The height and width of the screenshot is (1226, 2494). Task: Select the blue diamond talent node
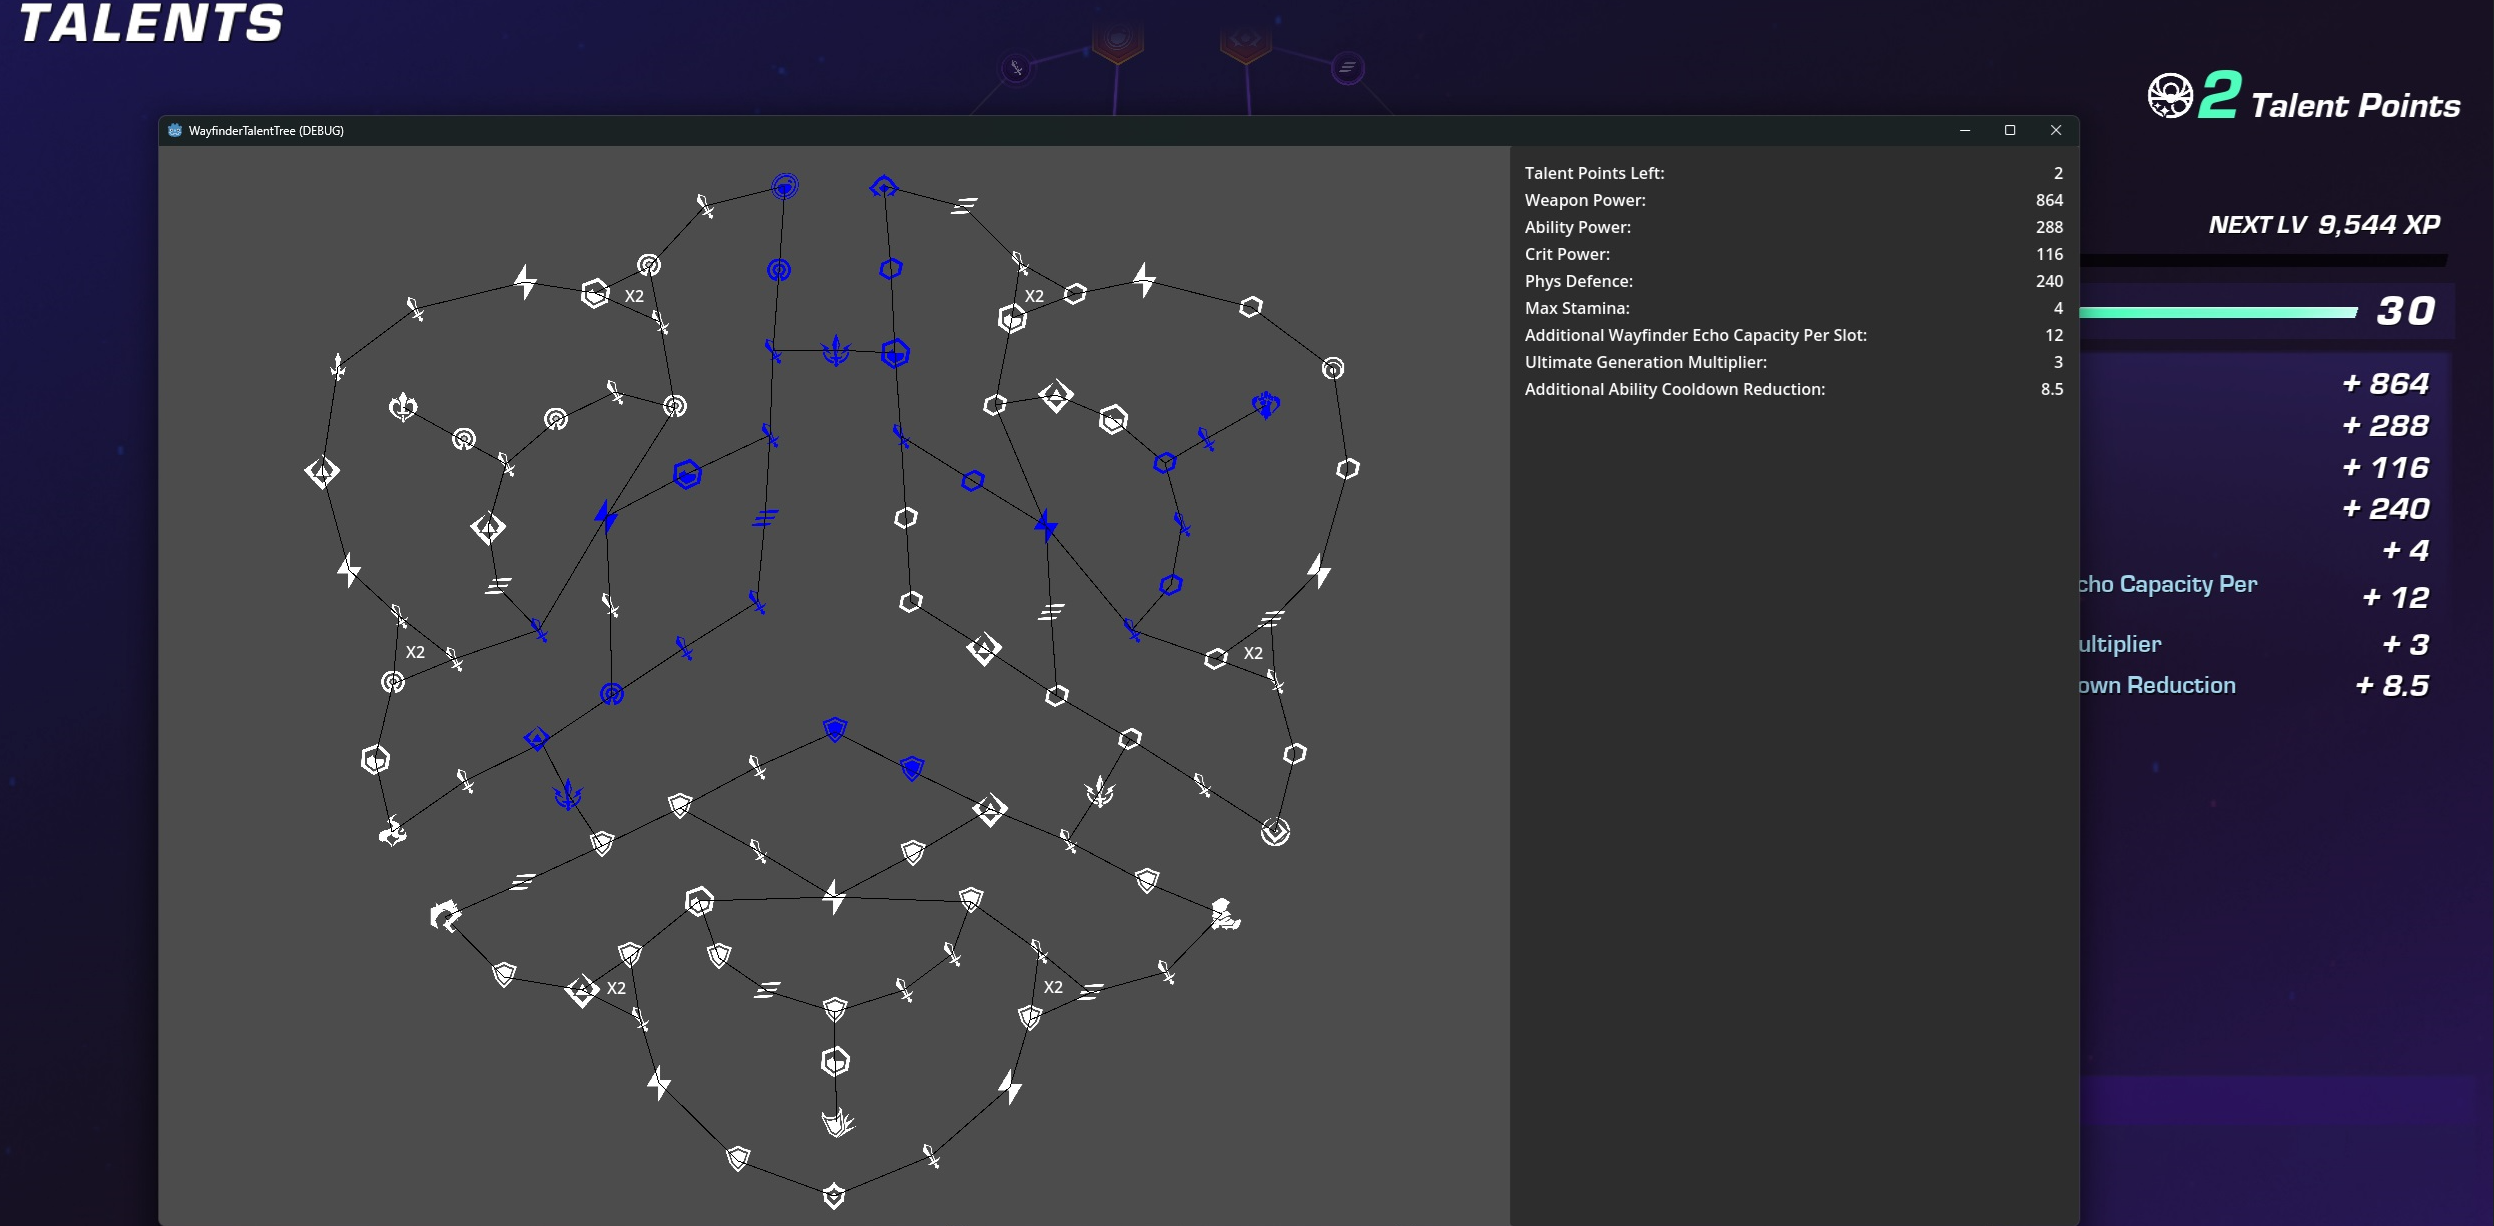pyautogui.click(x=537, y=739)
